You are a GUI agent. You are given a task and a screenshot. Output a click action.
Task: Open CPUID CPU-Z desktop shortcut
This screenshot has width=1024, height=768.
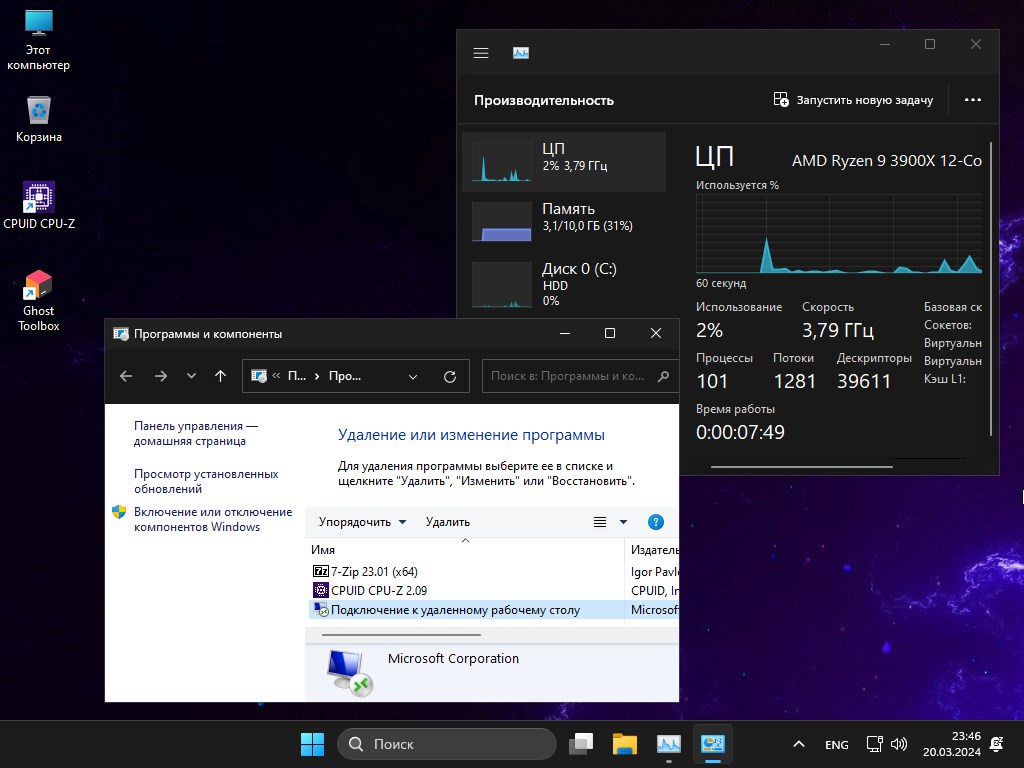[x=39, y=205]
